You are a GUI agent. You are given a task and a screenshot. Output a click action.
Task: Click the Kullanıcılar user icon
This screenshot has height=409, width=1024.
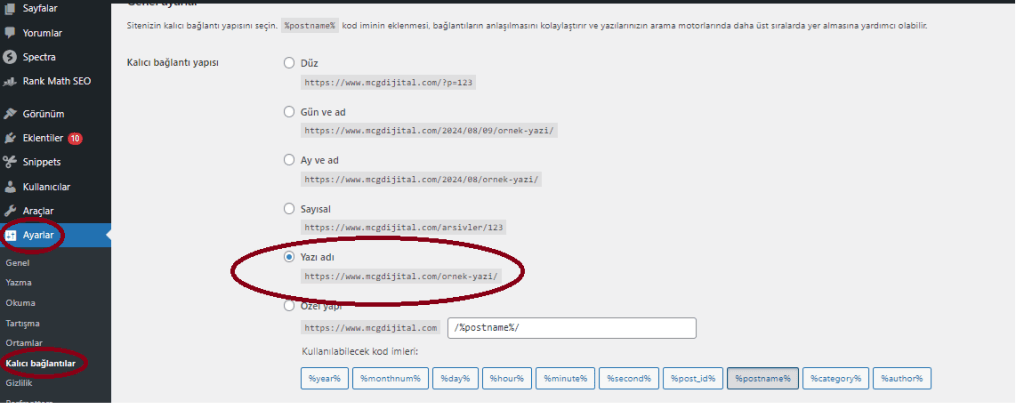pos(10,186)
